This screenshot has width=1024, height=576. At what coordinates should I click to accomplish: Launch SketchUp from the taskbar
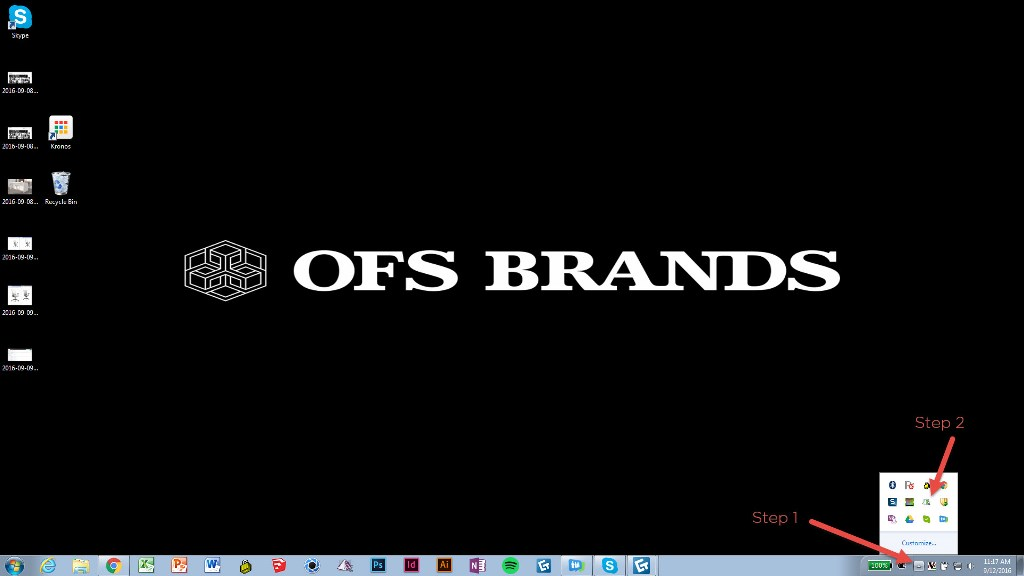coord(279,566)
